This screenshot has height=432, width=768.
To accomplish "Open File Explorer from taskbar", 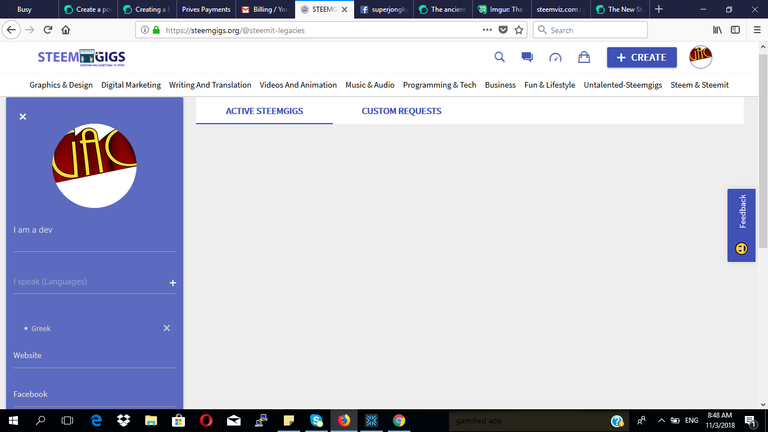I will (151, 421).
